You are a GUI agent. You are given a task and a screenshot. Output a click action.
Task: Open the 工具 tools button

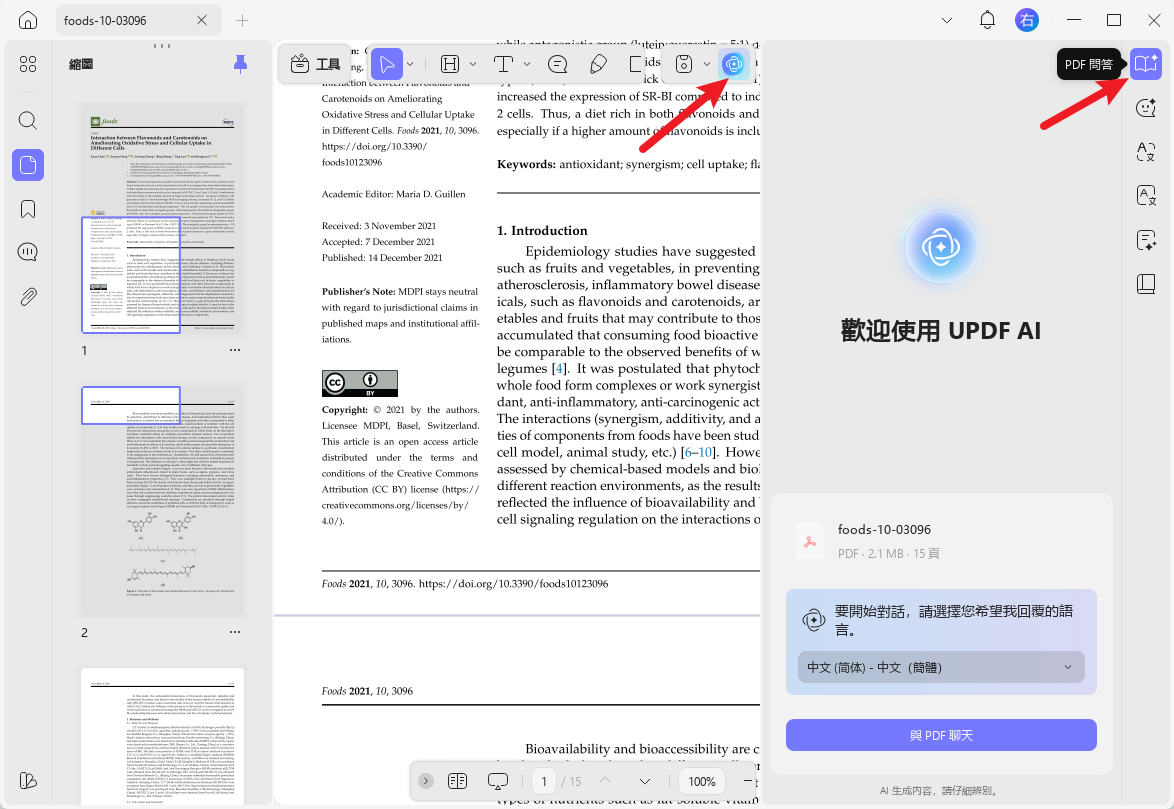pos(315,64)
